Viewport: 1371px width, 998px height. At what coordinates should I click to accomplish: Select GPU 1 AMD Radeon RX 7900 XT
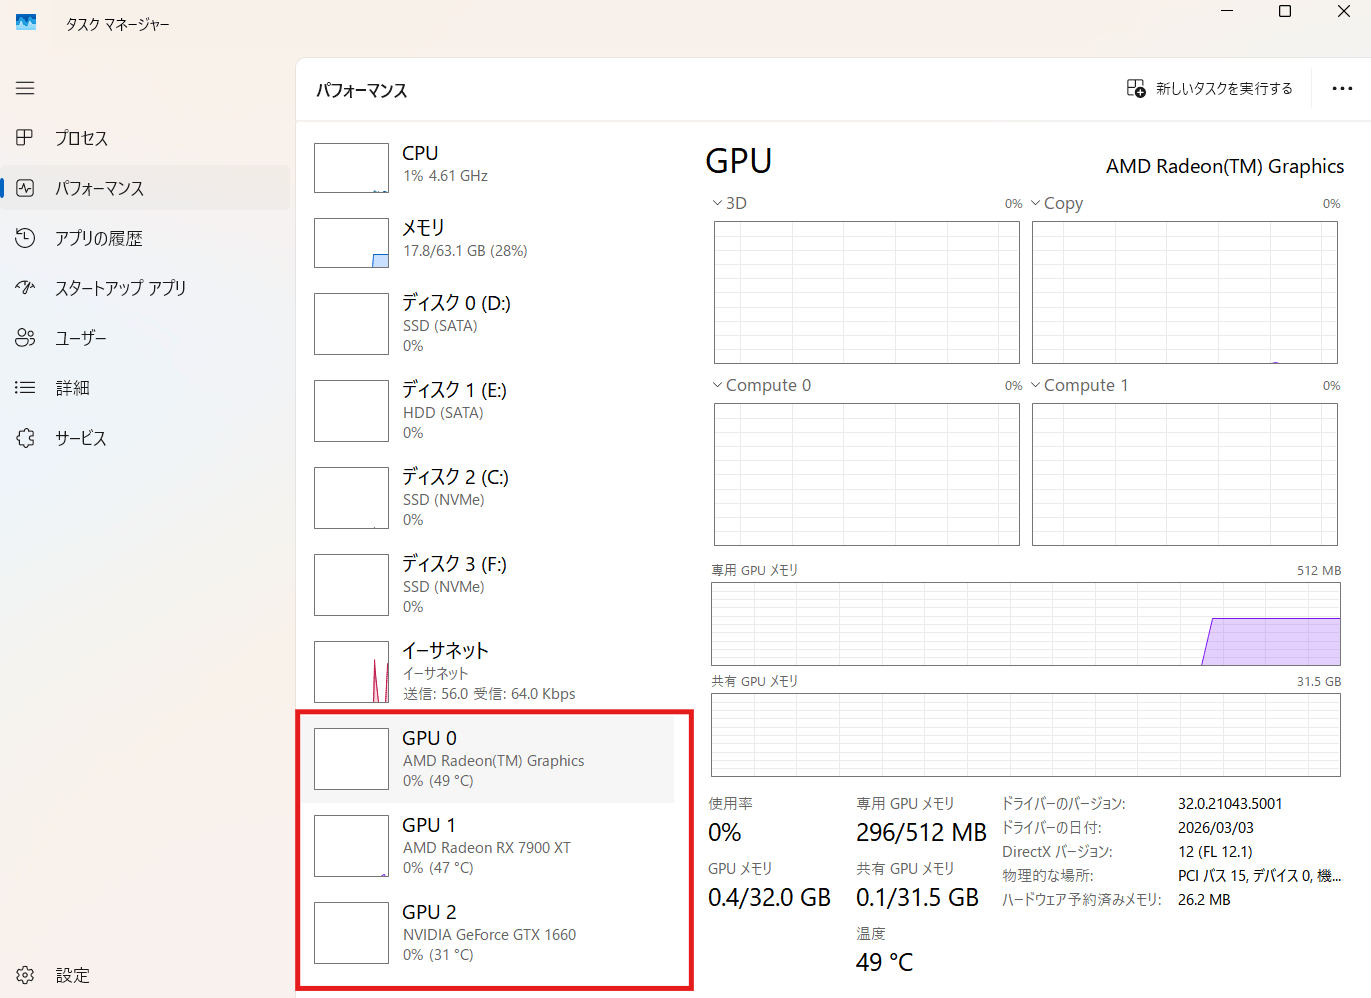[486, 846]
